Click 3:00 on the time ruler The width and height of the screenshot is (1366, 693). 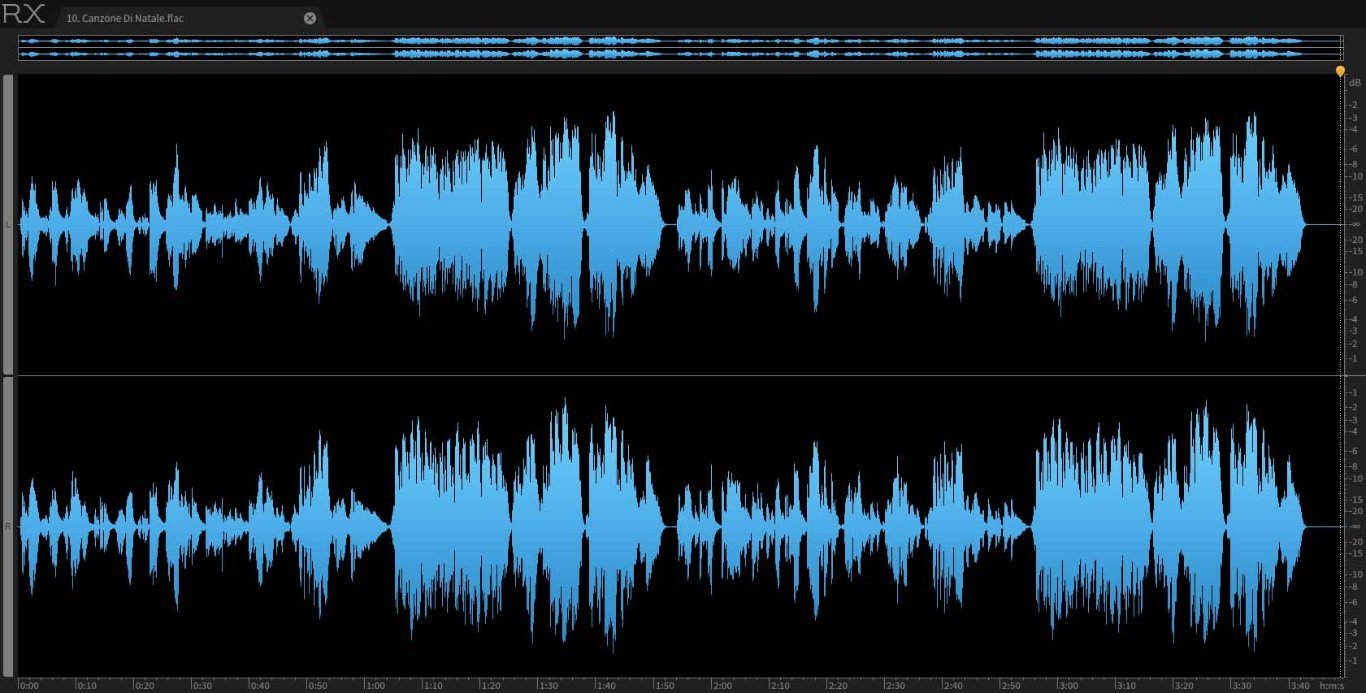click(x=1067, y=685)
